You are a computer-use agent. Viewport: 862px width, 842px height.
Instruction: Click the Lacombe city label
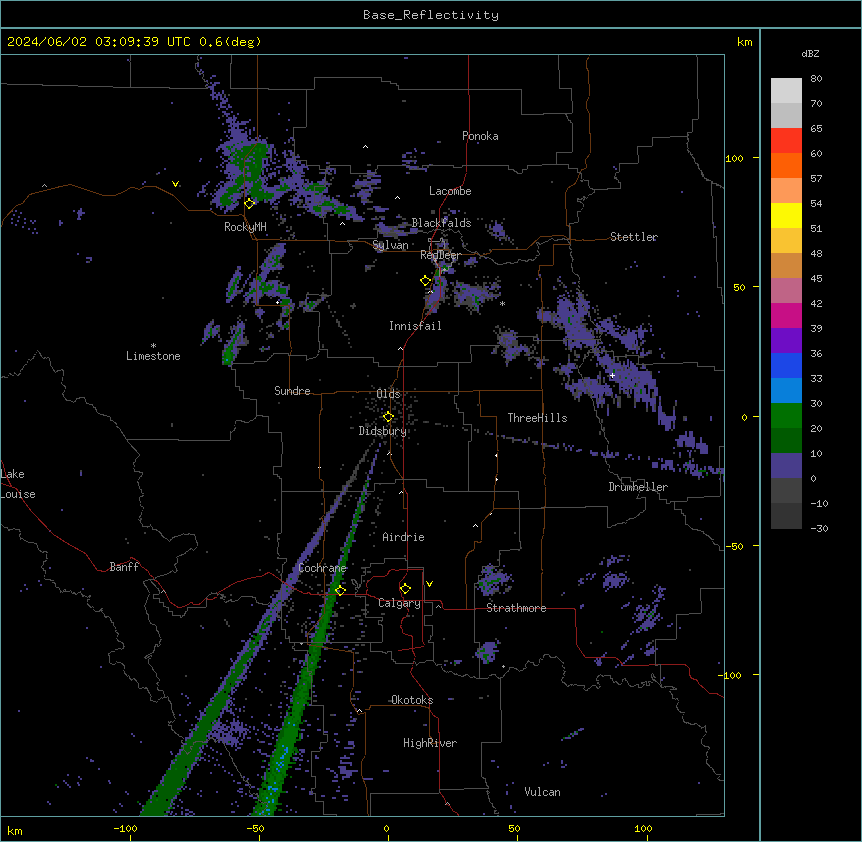[450, 191]
